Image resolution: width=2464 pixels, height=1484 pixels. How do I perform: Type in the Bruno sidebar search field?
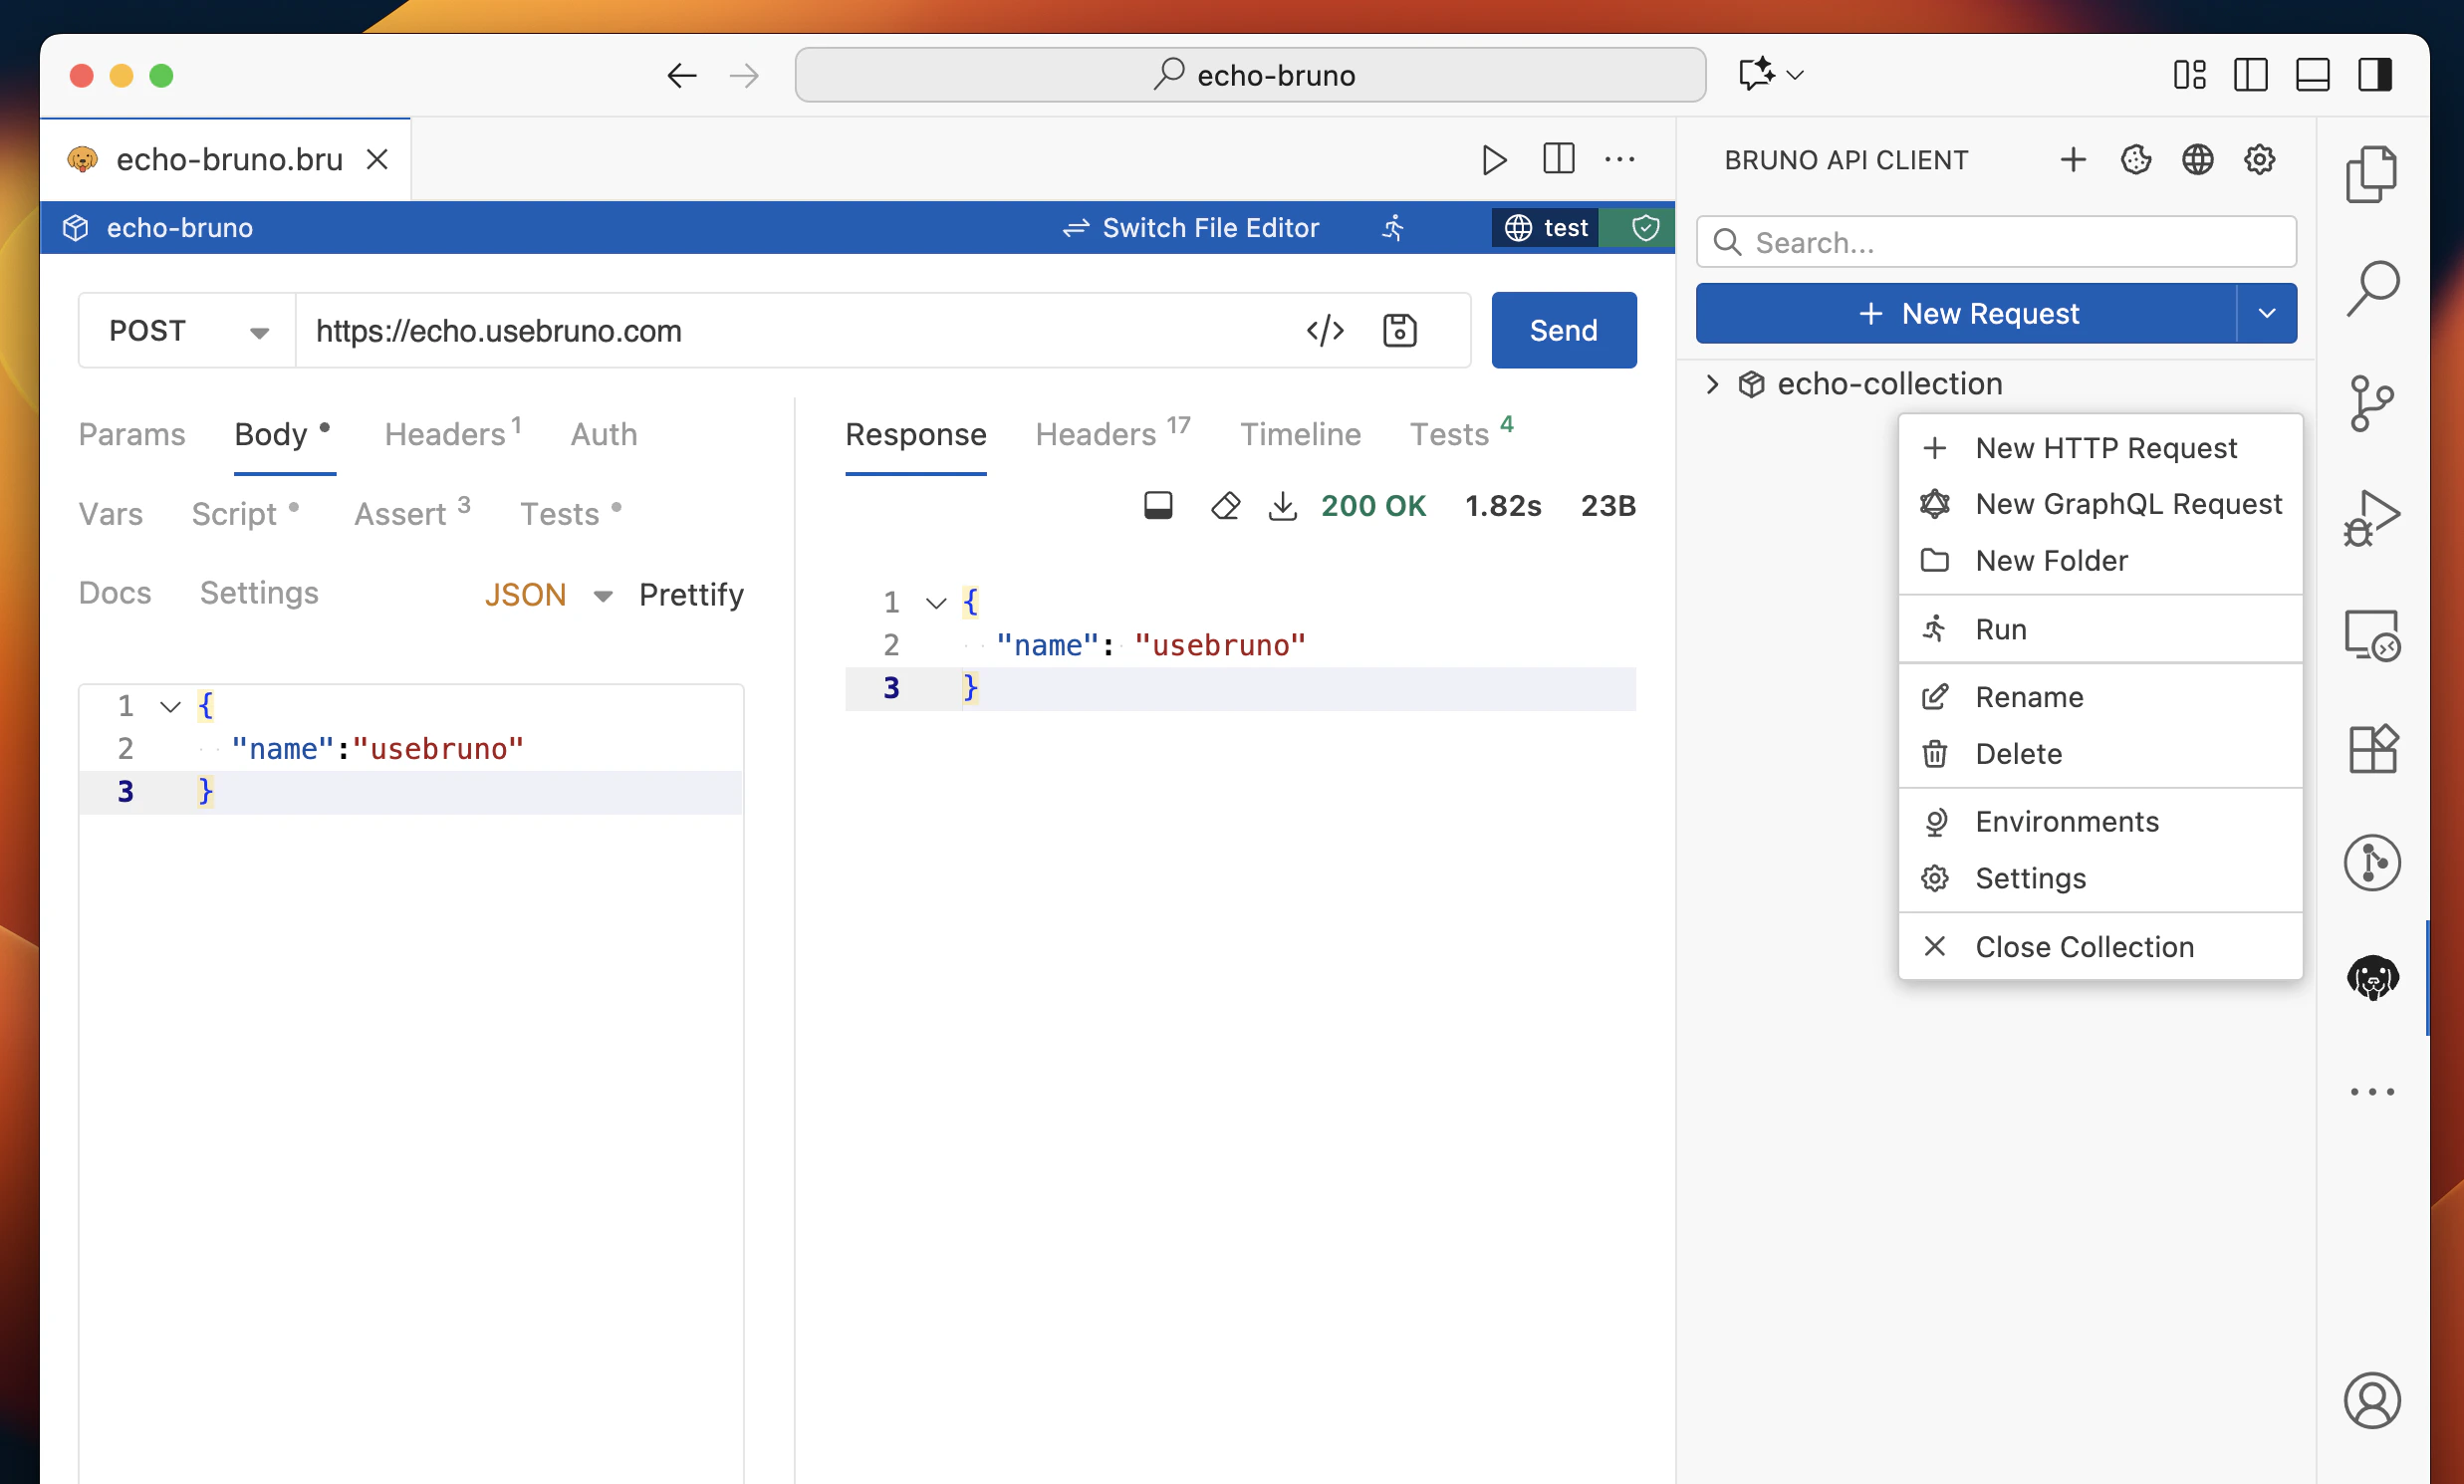point(1996,242)
